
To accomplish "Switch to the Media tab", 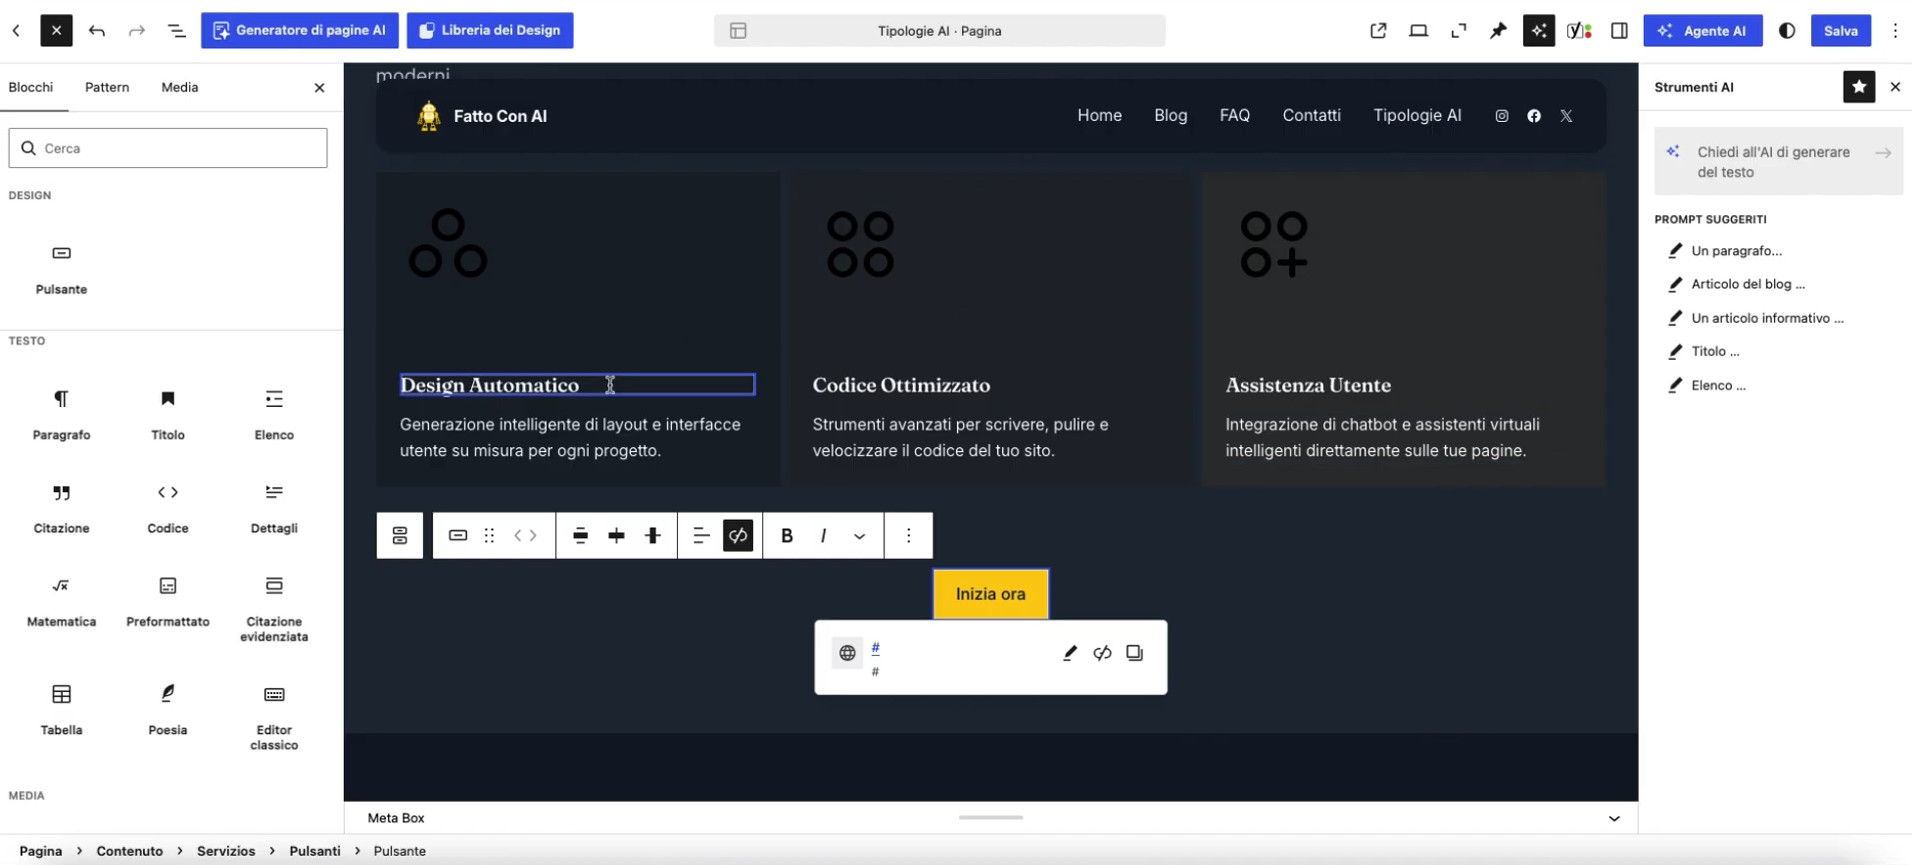I will [180, 87].
